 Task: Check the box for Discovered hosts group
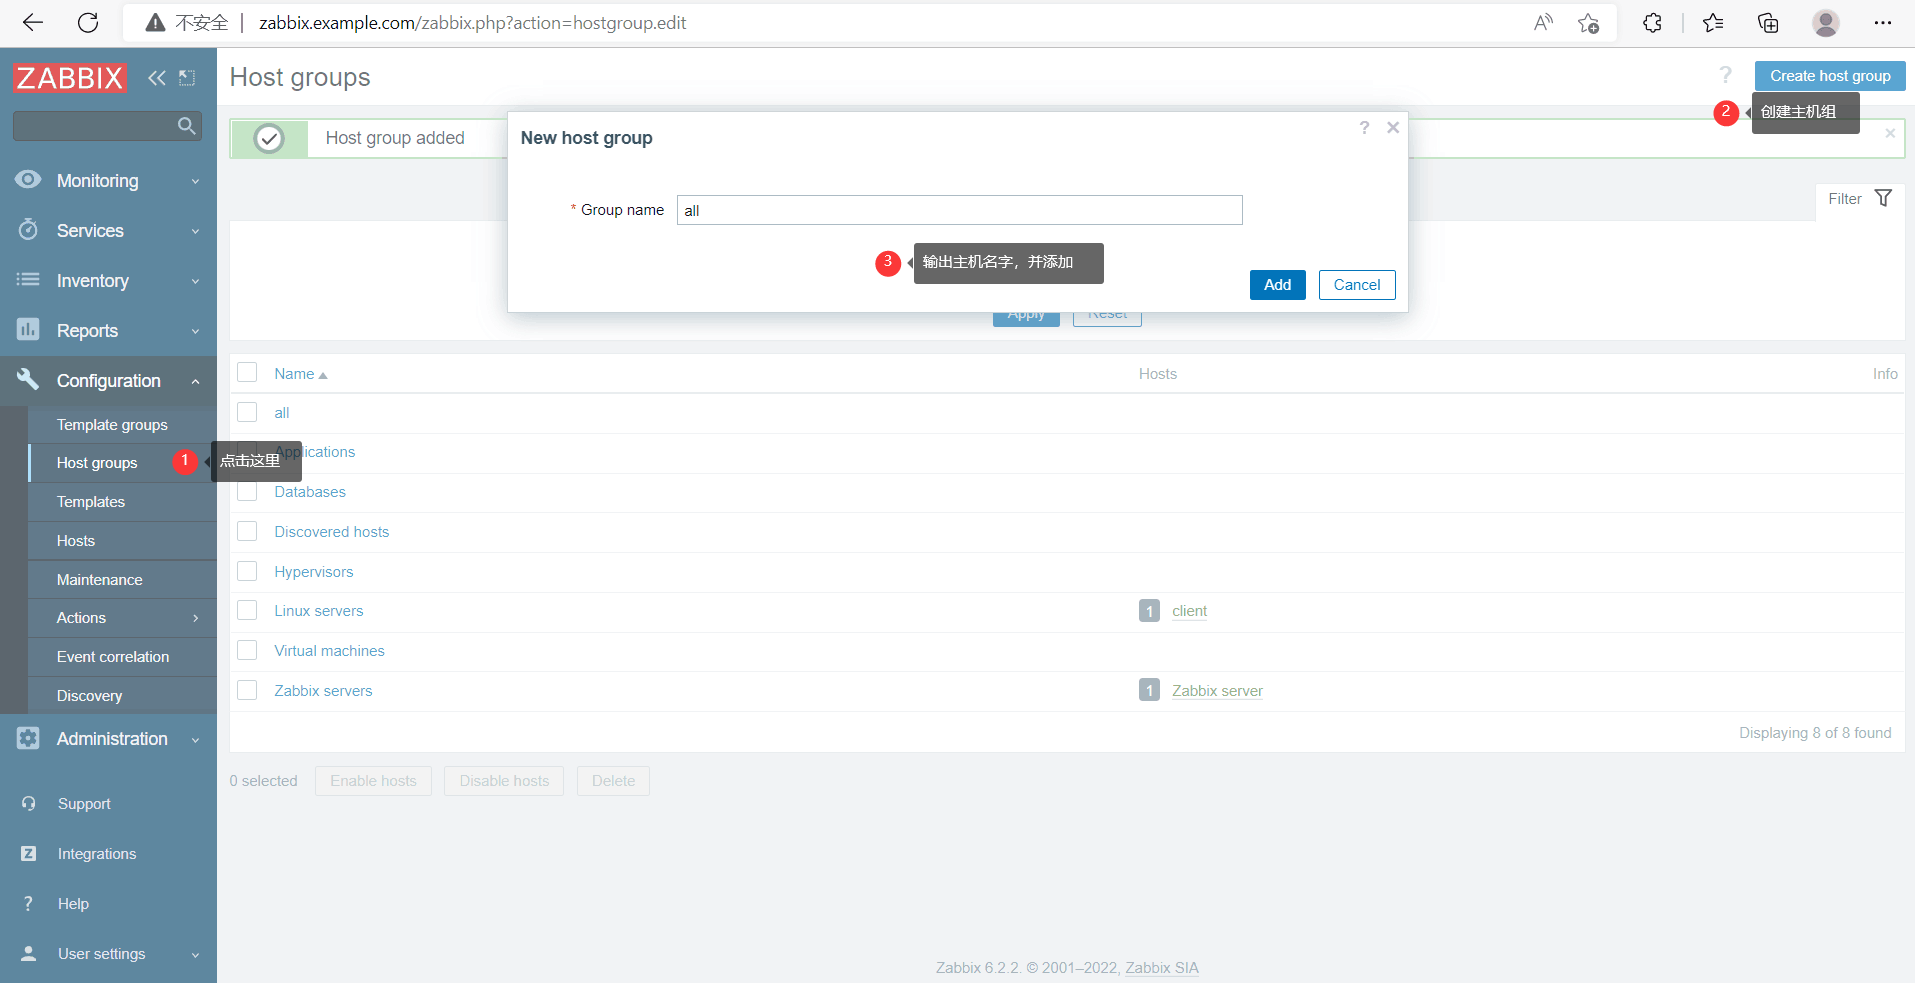[x=247, y=531]
